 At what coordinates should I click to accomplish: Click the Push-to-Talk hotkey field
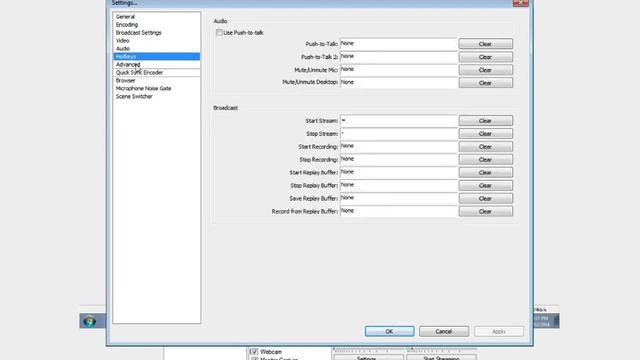pyautogui.click(x=398, y=44)
